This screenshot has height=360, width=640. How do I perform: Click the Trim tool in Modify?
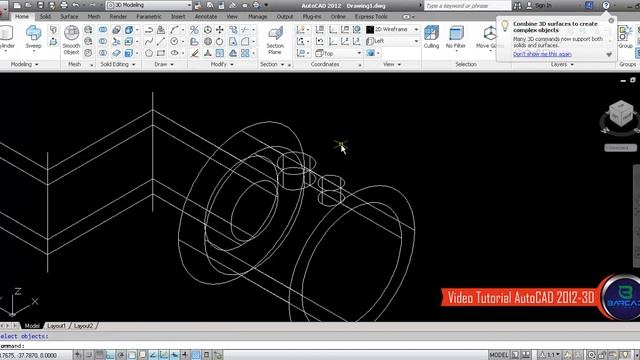[245, 30]
